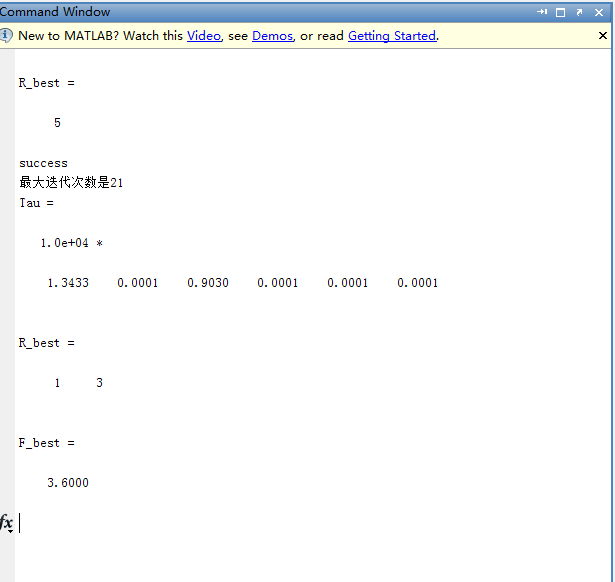
Task: Click the '最大迭代次数是21' output line
Action: click(71, 182)
